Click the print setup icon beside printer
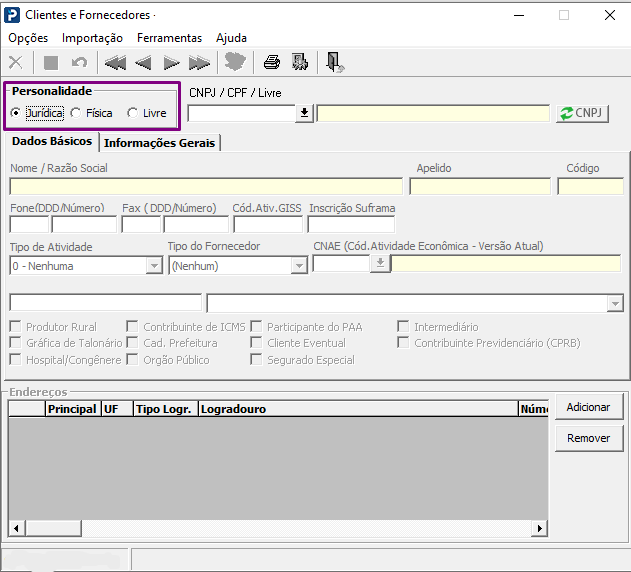The height and width of the screenshot is (572, 631). [299, 63]
